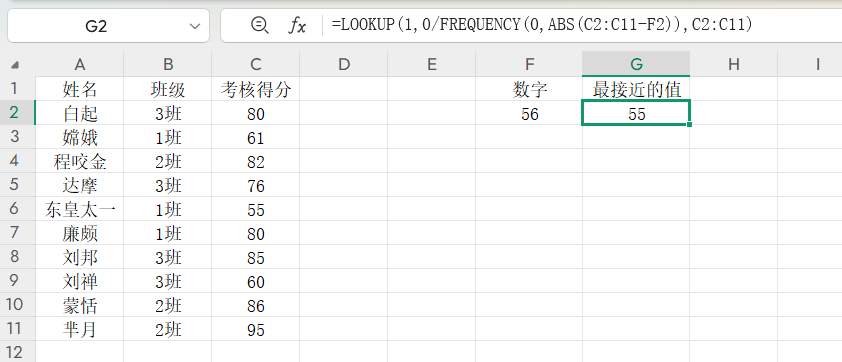Click 程咬金's score cell 82

(x=256, y=161)
